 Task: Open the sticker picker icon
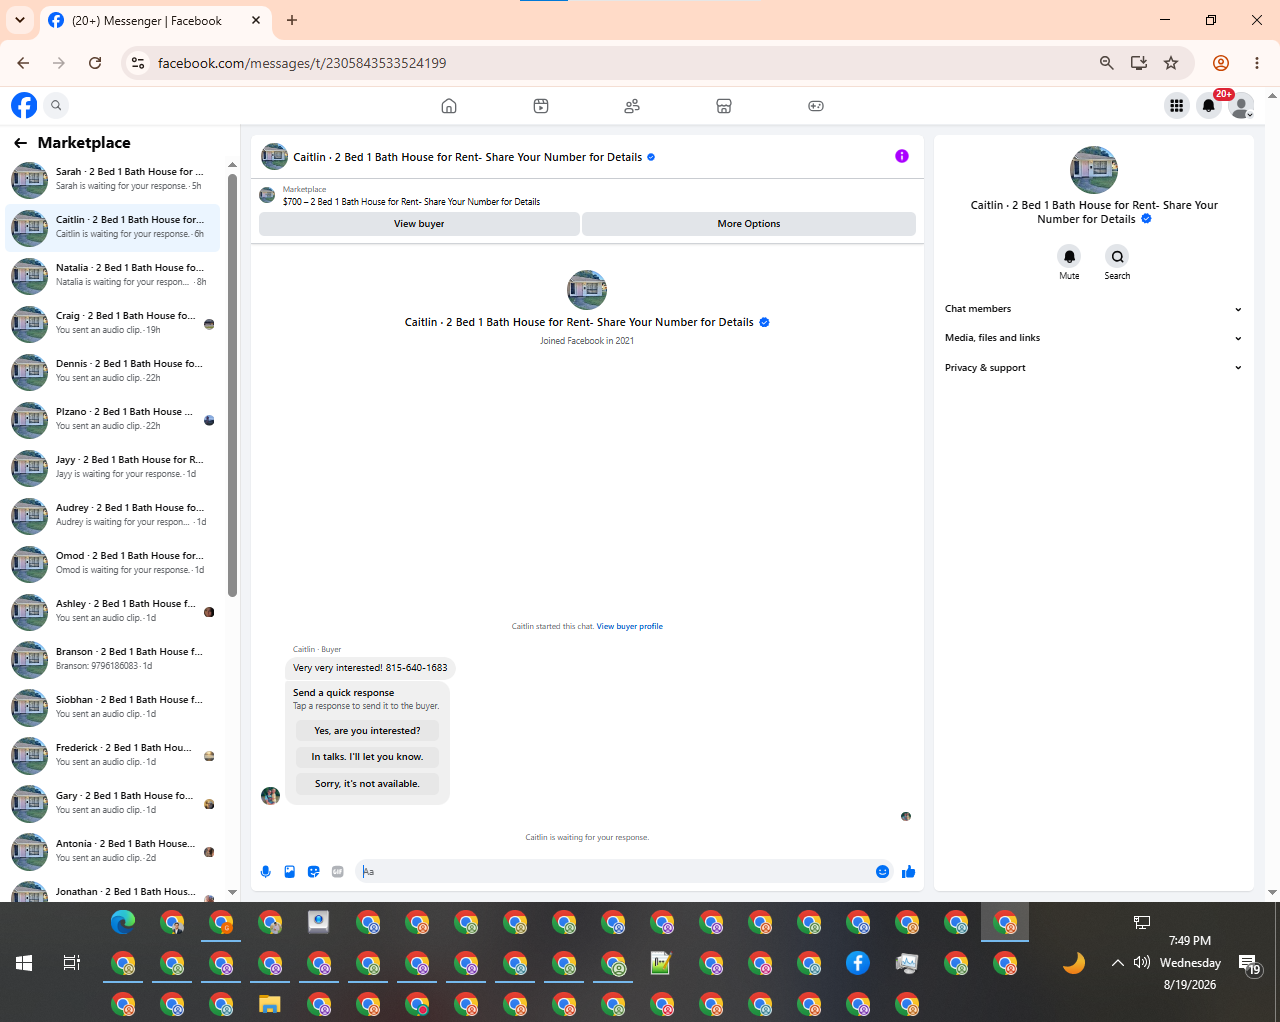pos(313,872)
